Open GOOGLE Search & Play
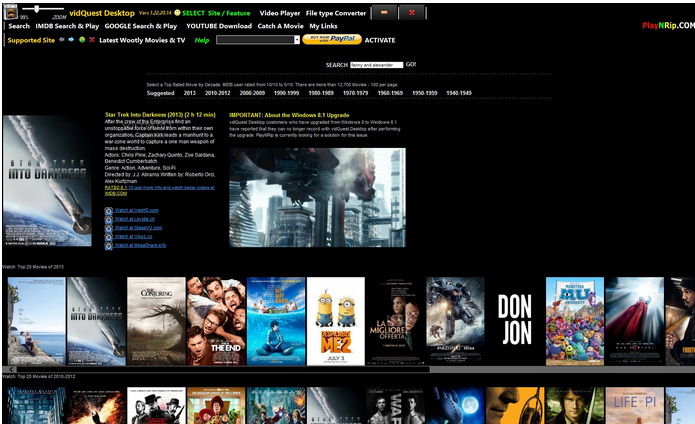Screen dimensions: 695x424 coord(141,26)
